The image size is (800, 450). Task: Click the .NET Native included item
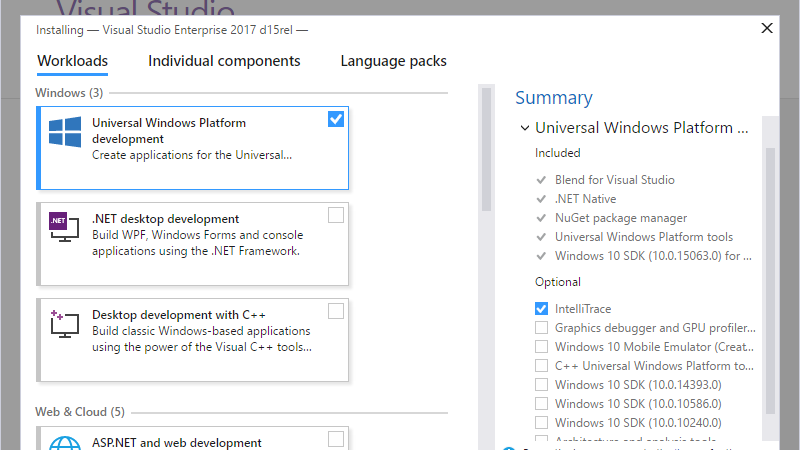pyautogui.click(x=585, y=198)
